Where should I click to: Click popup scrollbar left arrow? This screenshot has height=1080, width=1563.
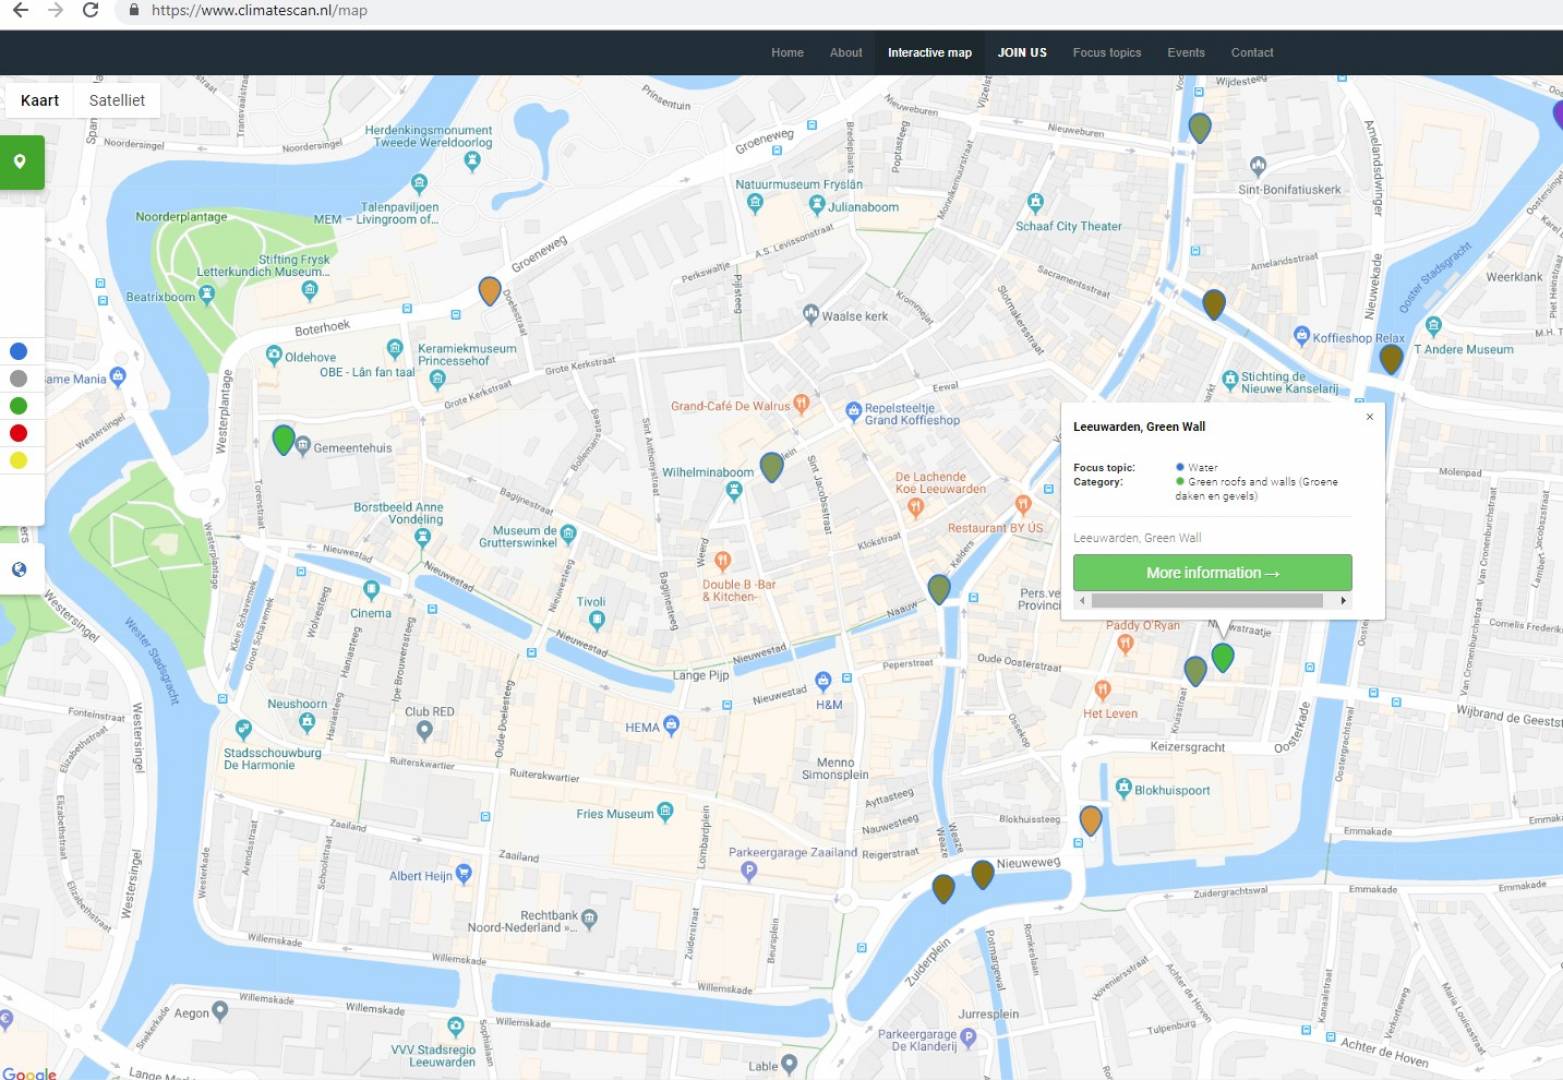pos(1082,601)
